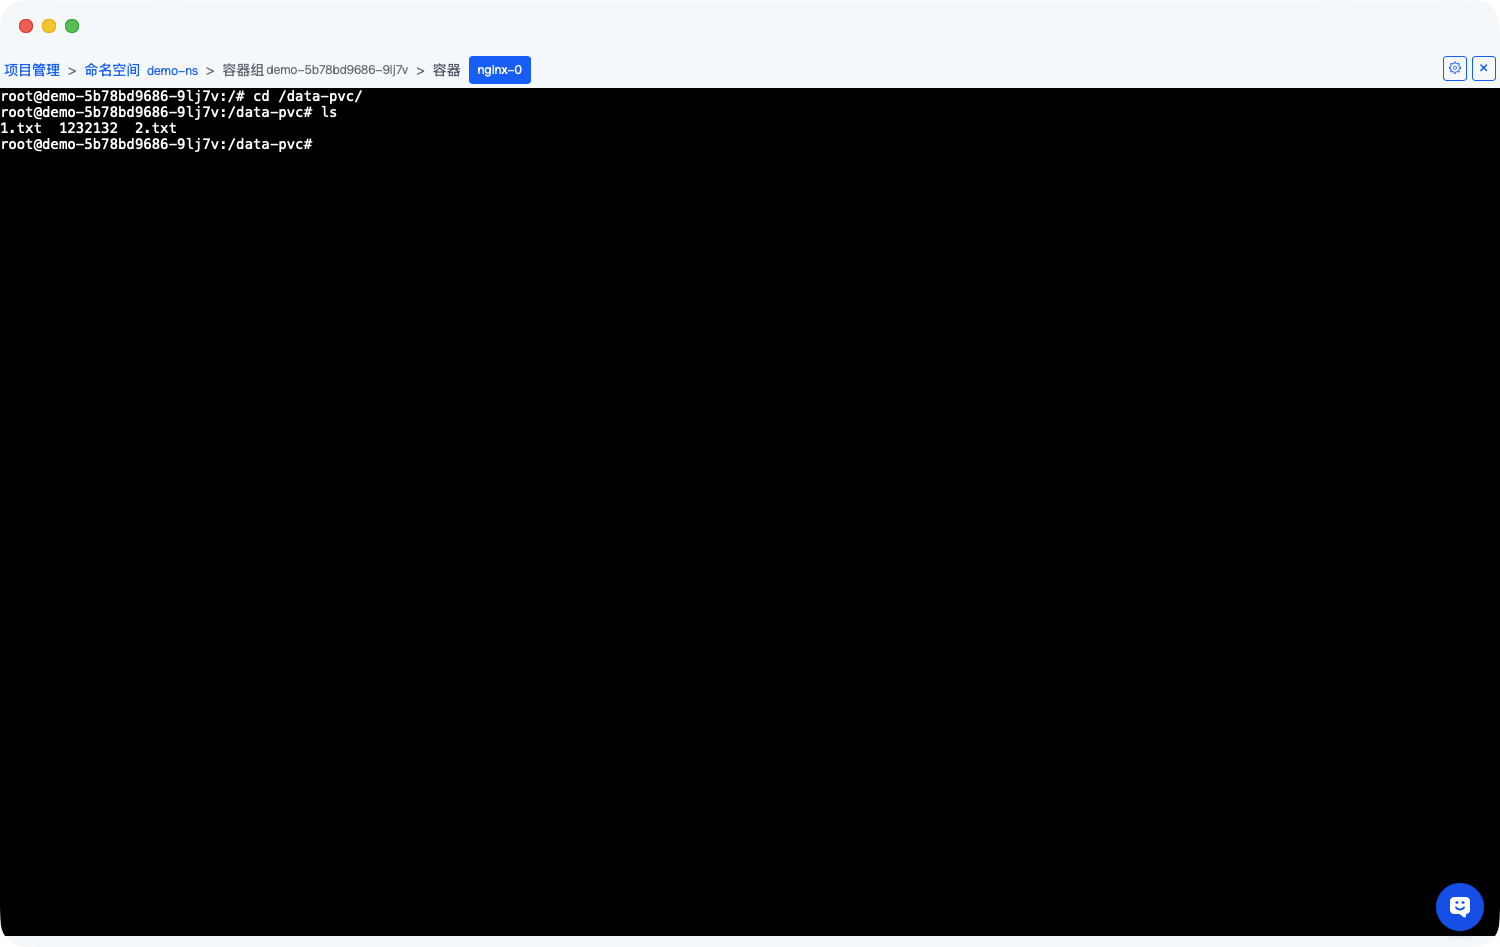1500x947 pixels.
Task: Close the terminal with the blue X icon
Action: [x=1483, y=68]
